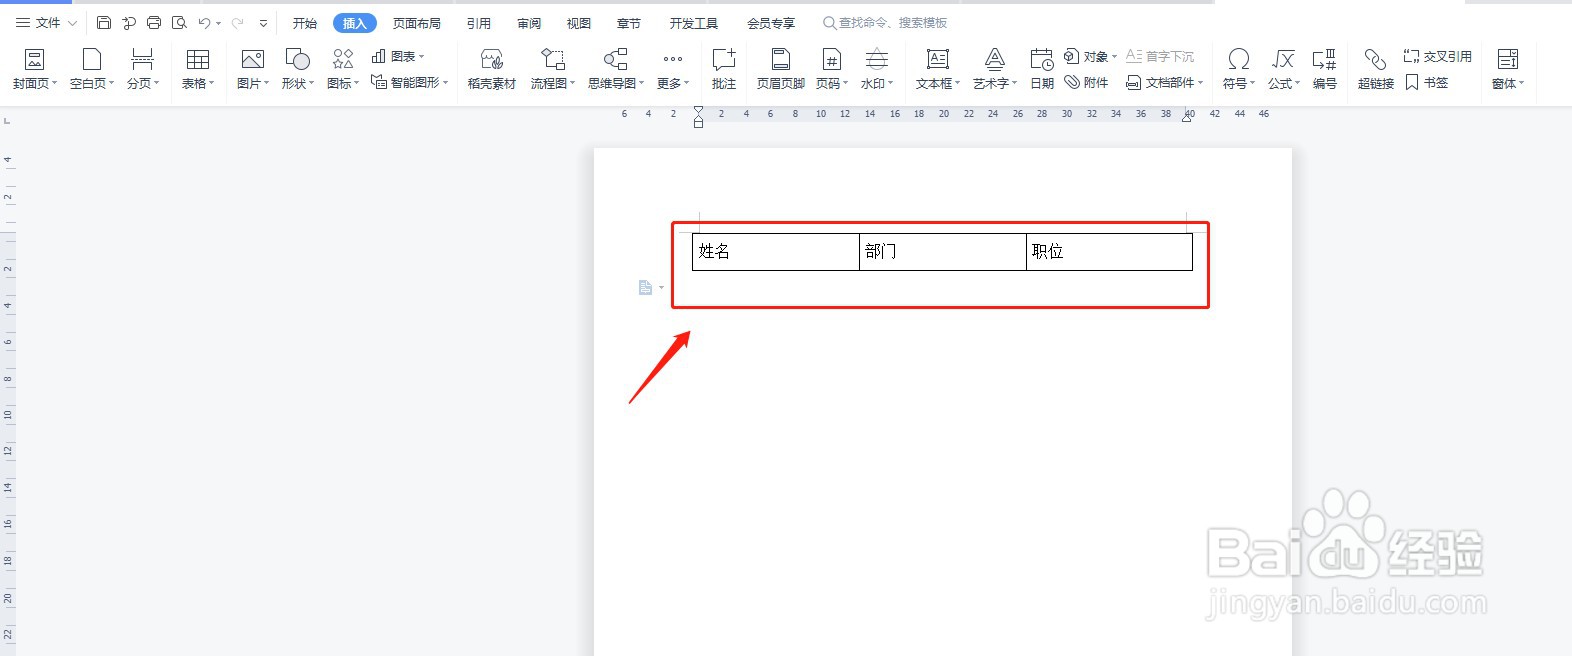
Task: Insert a page break (分页)
Action: click(x=143, y=69)
